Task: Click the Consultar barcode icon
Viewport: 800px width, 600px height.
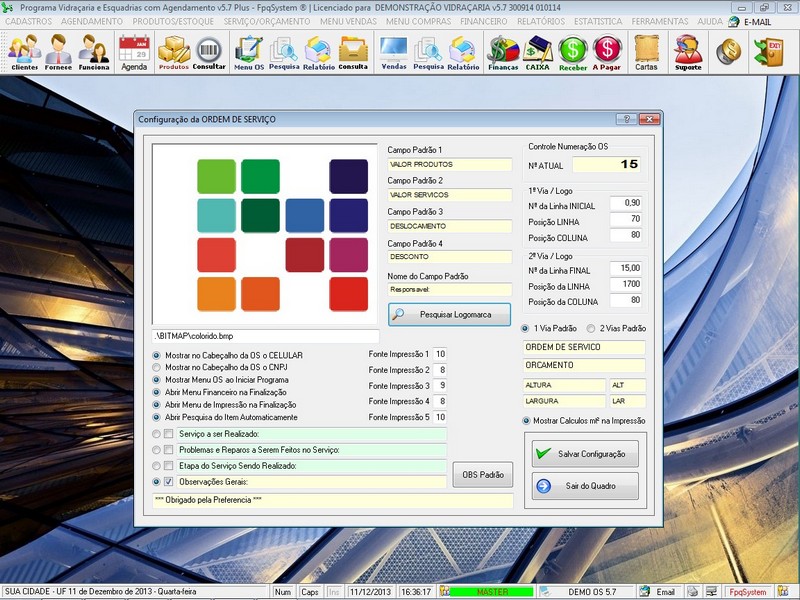Action: (x=209, y=52)
